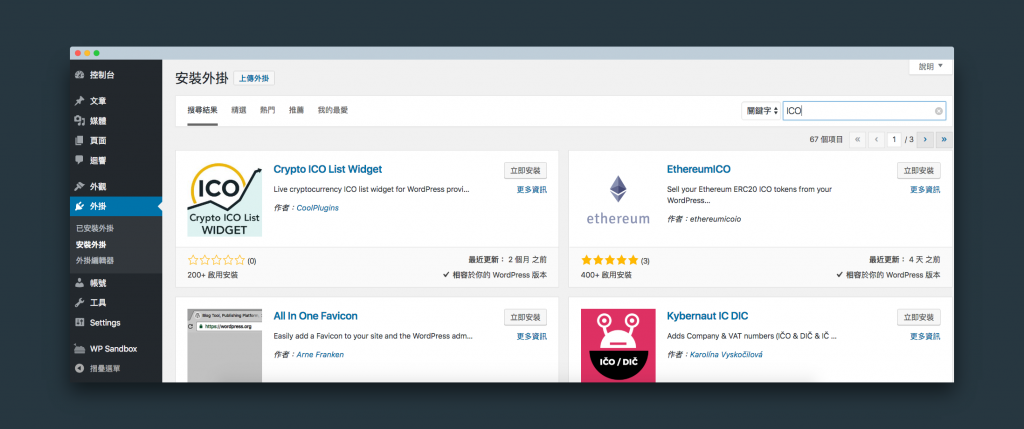
Task: Click the 200+ 啟用安裝 text
Action: (213, 275)
